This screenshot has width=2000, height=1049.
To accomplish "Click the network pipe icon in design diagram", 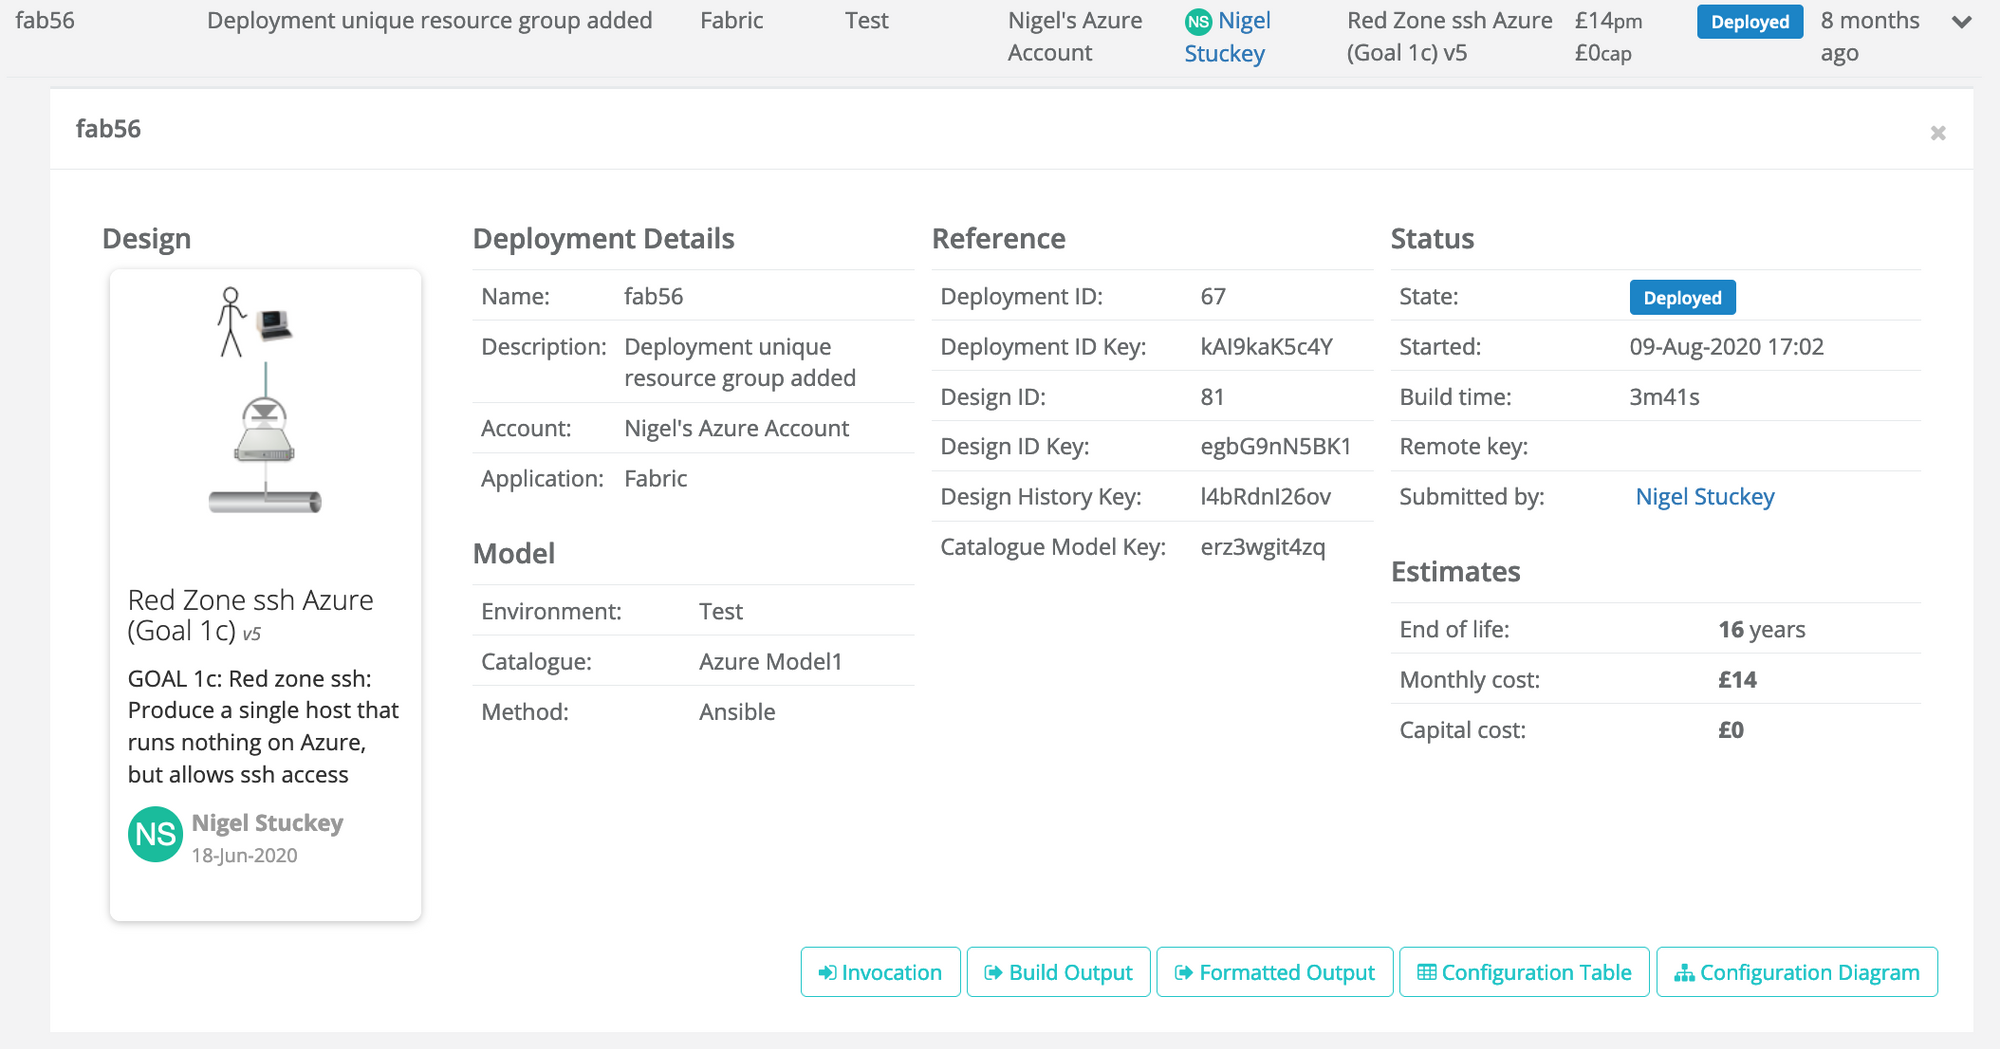I will coord(265,502).
